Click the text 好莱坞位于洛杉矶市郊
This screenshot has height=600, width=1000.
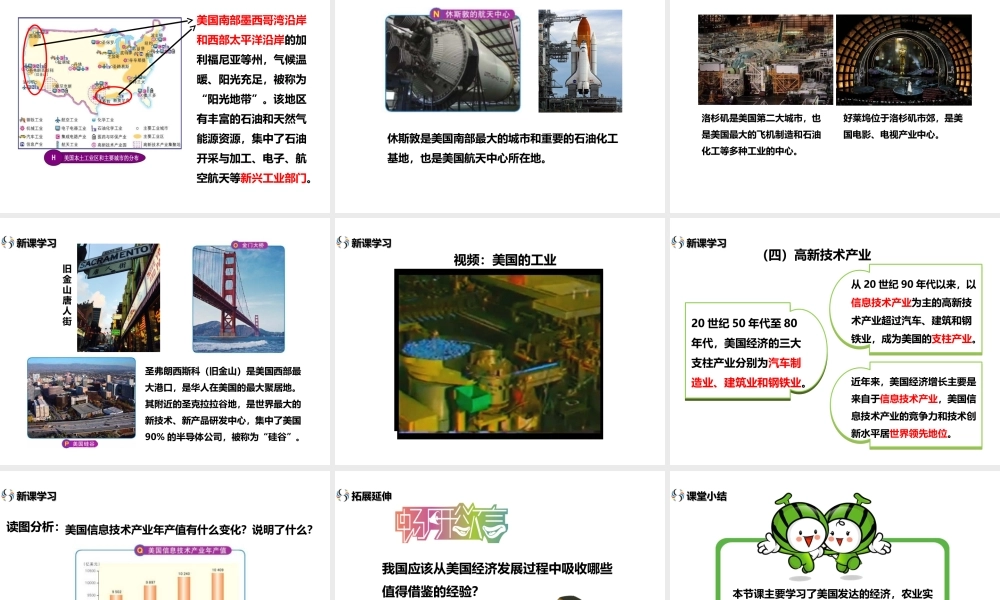903,126
